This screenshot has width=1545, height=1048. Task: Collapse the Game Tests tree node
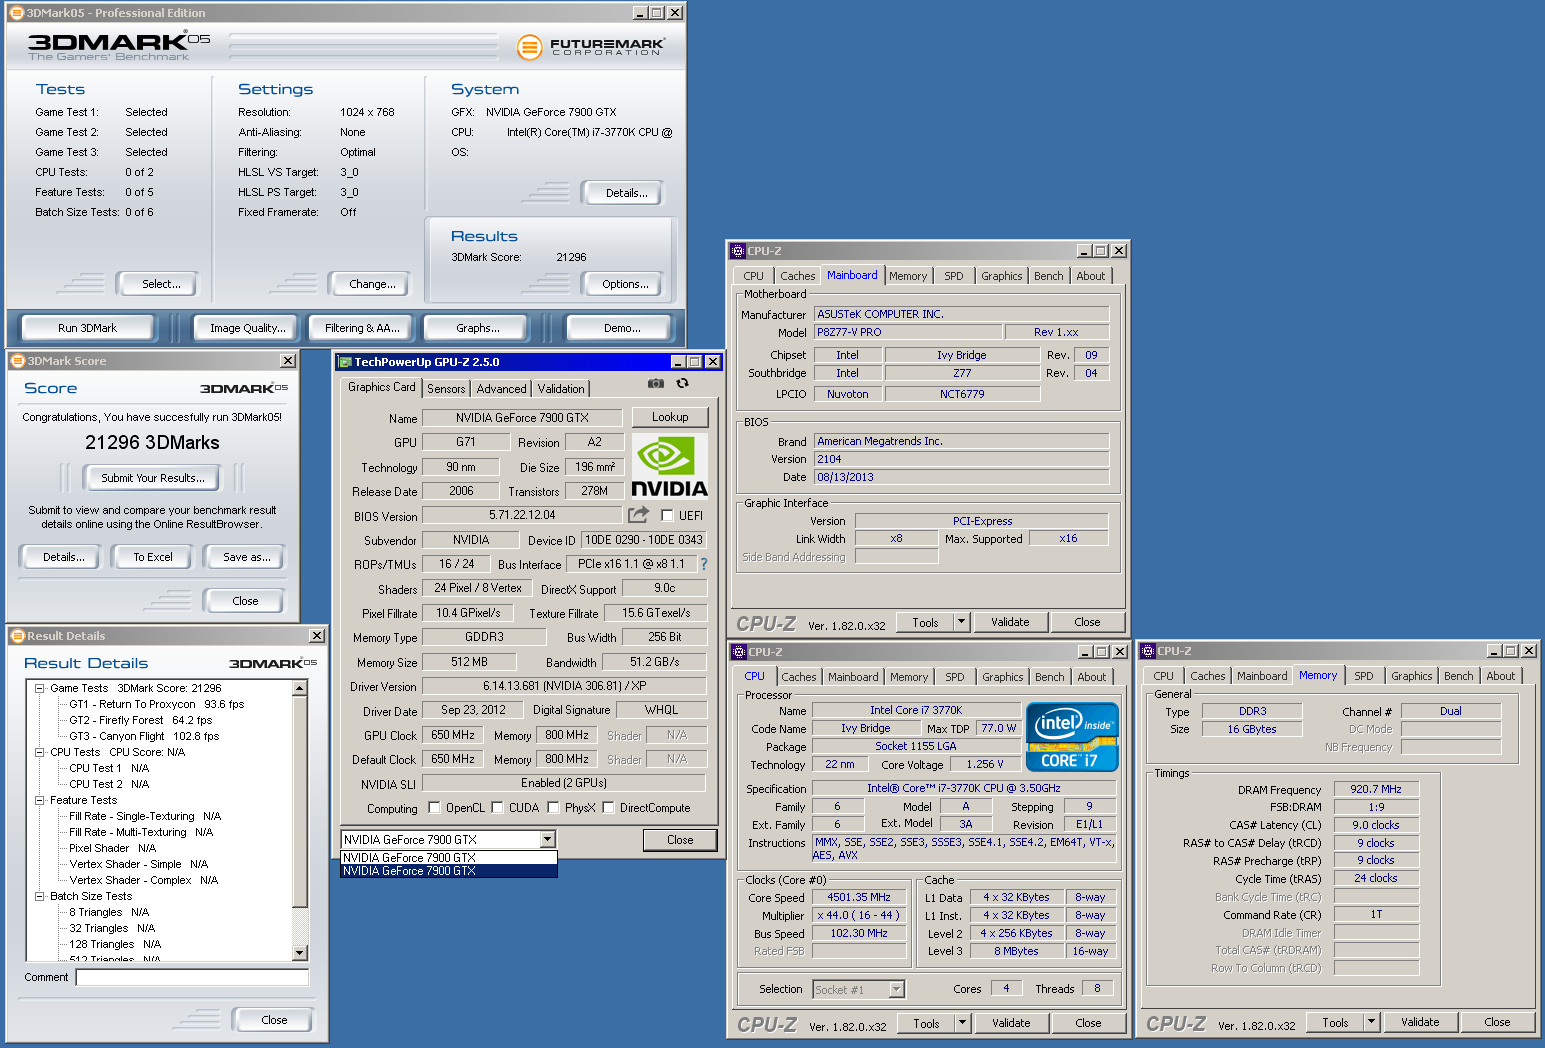point(40,688)
